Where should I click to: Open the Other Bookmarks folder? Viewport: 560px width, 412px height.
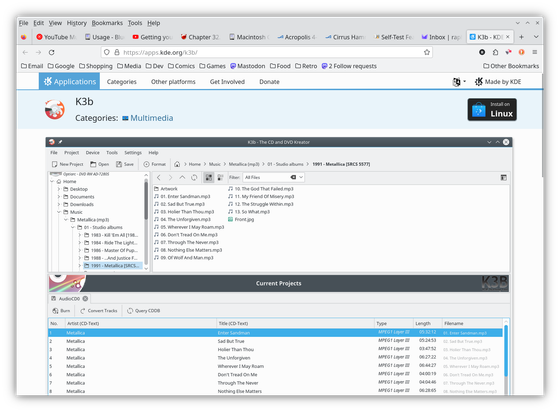(x=511, y=66)
